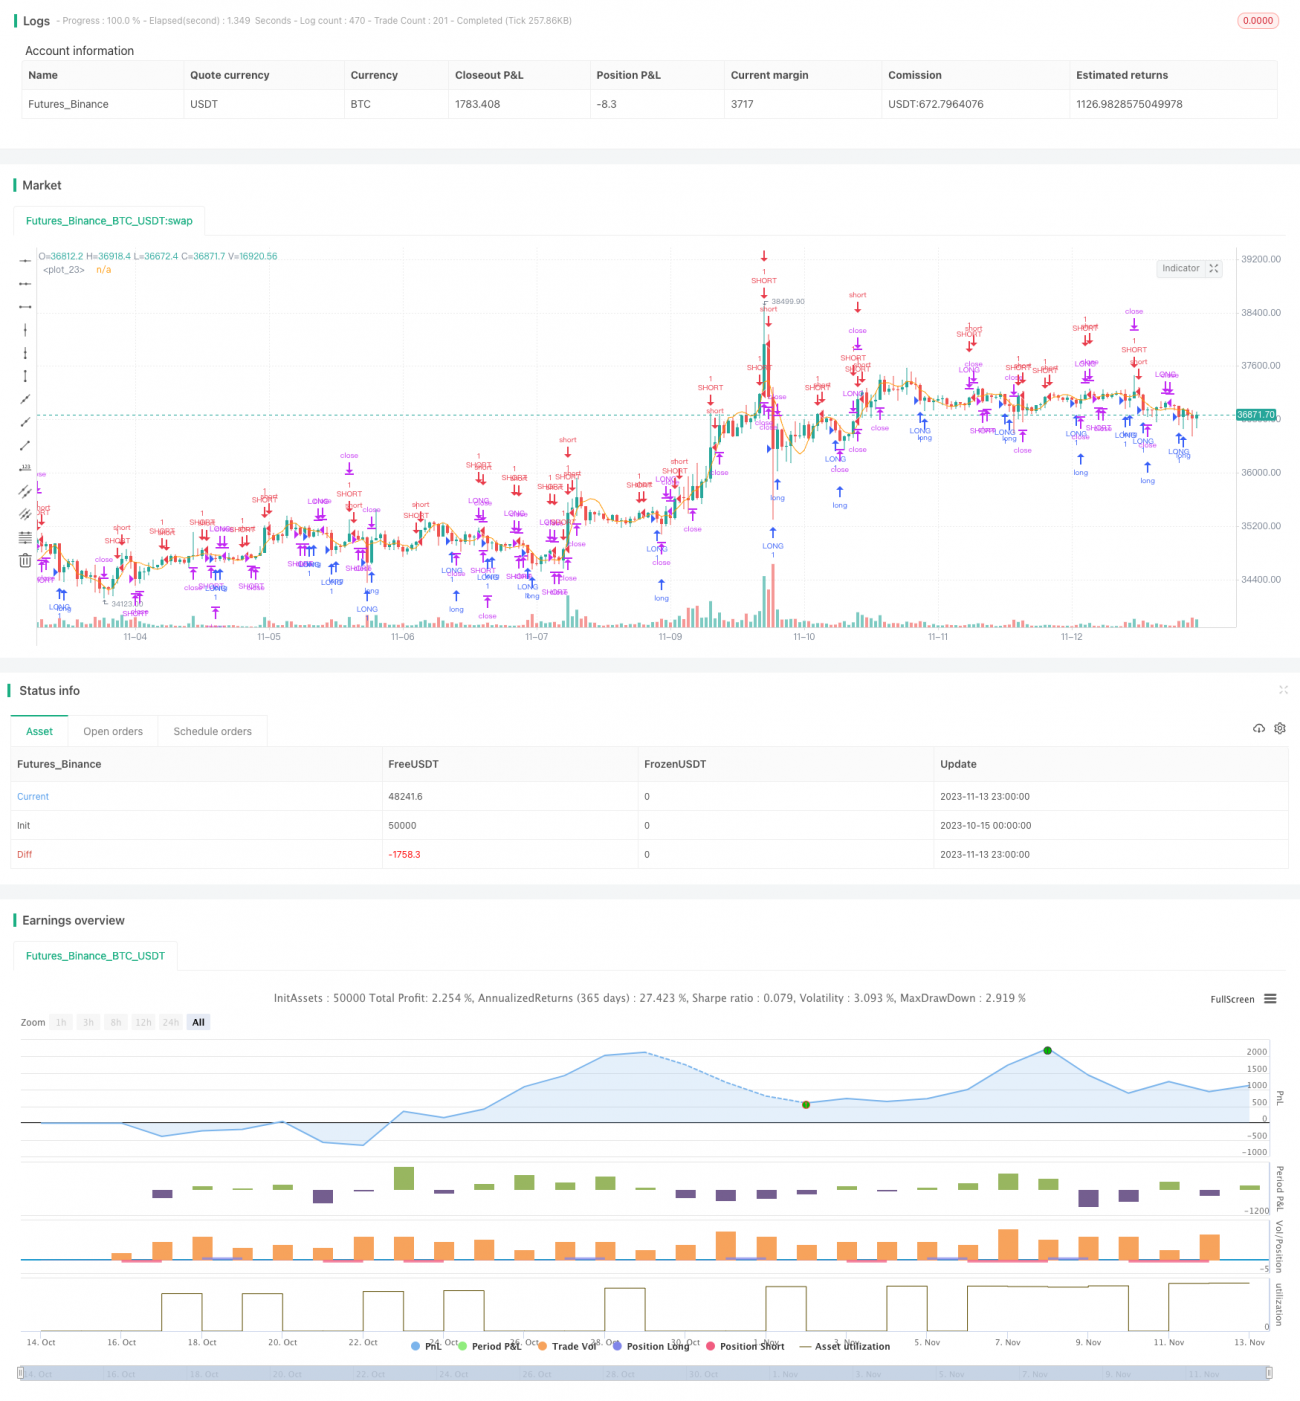Click the earnings chart range navigator bar
This screenshot has width=1300, height=1401.
click(644, 1374)
